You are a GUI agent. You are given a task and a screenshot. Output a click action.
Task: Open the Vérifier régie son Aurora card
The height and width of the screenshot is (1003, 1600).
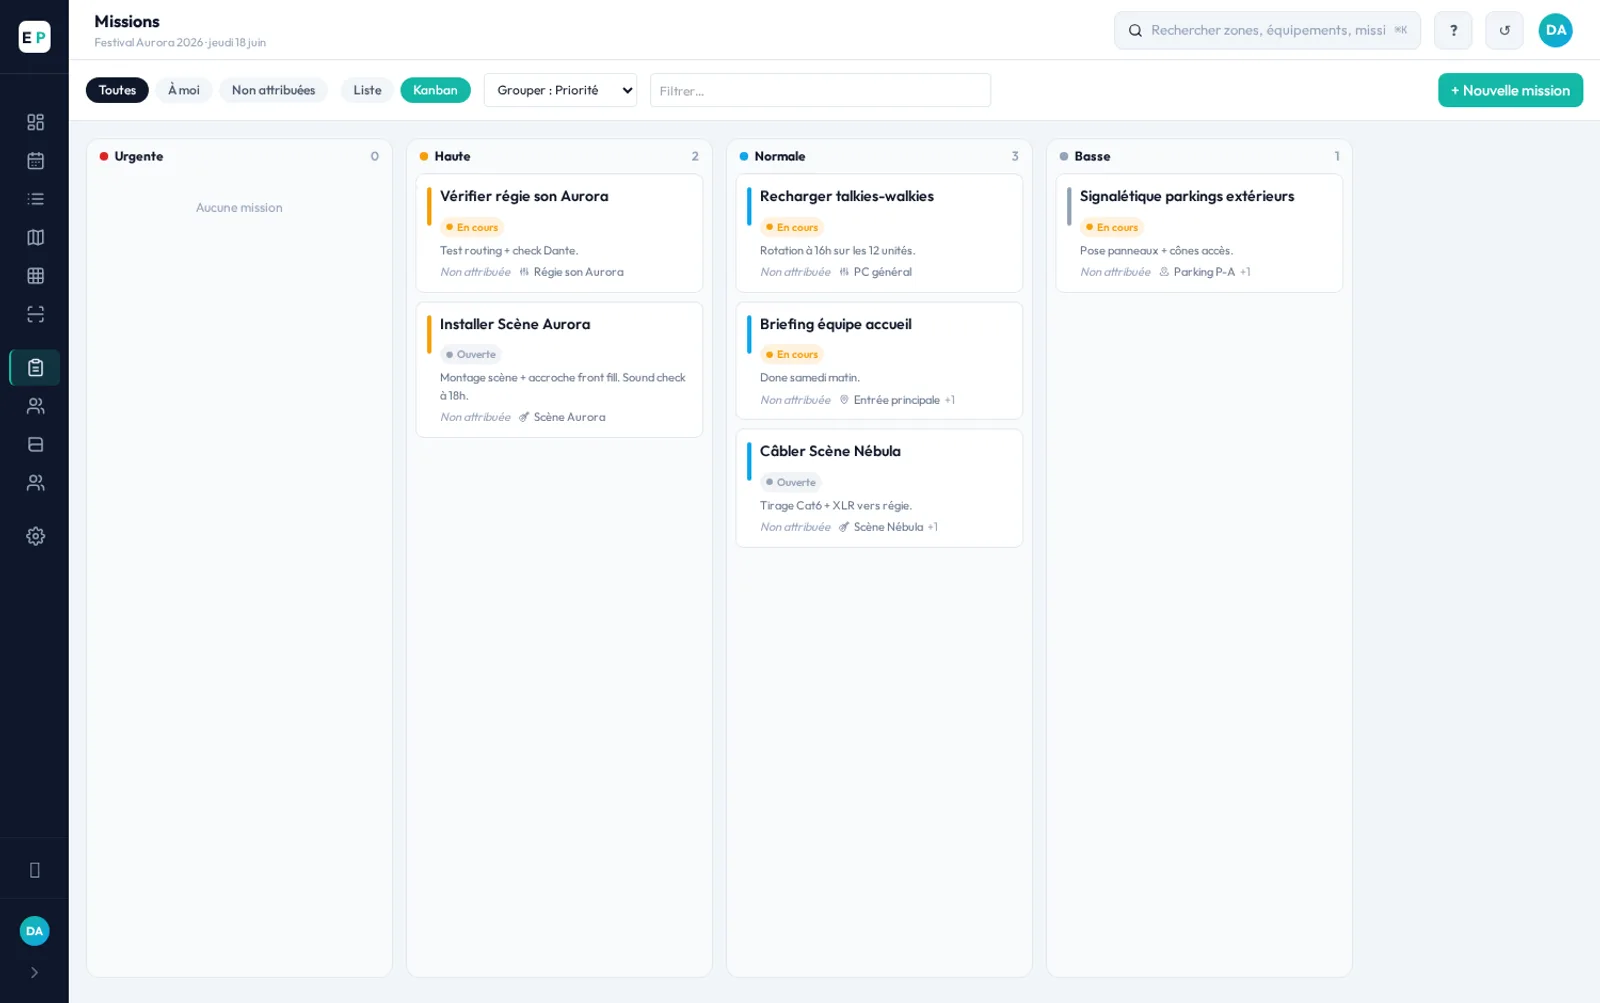click(559, 233)
